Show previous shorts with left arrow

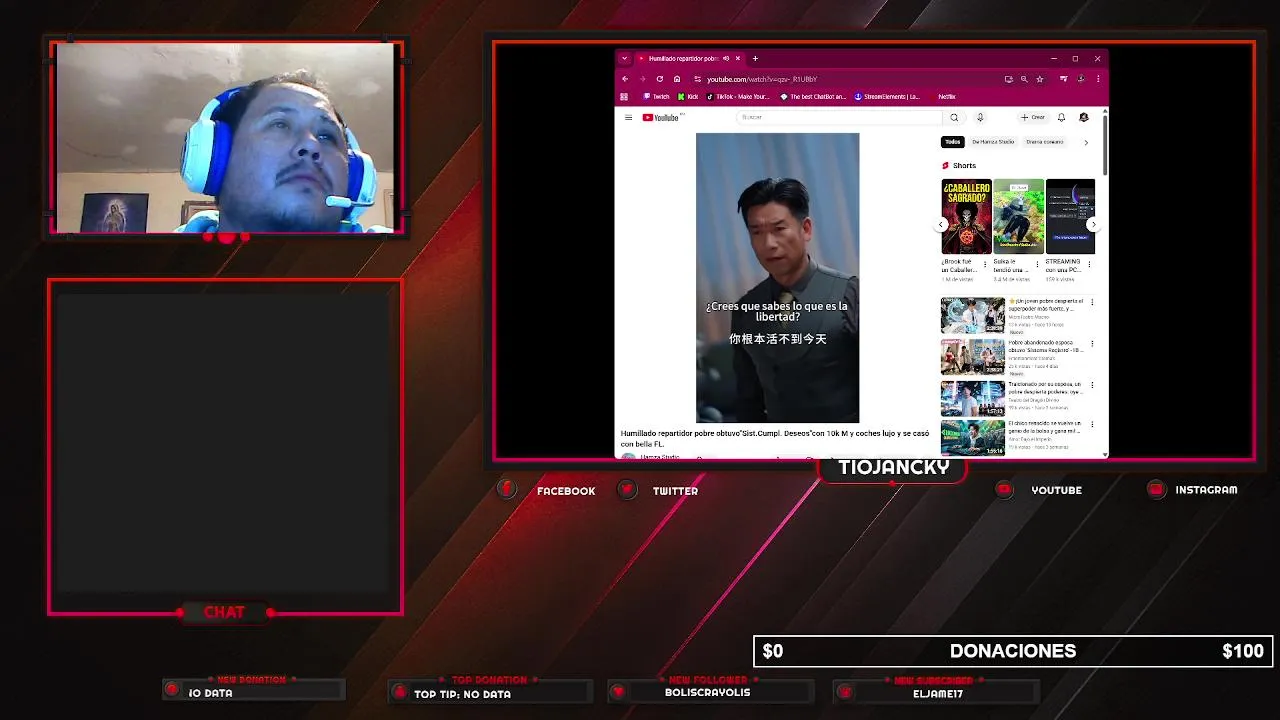[942, 224]
